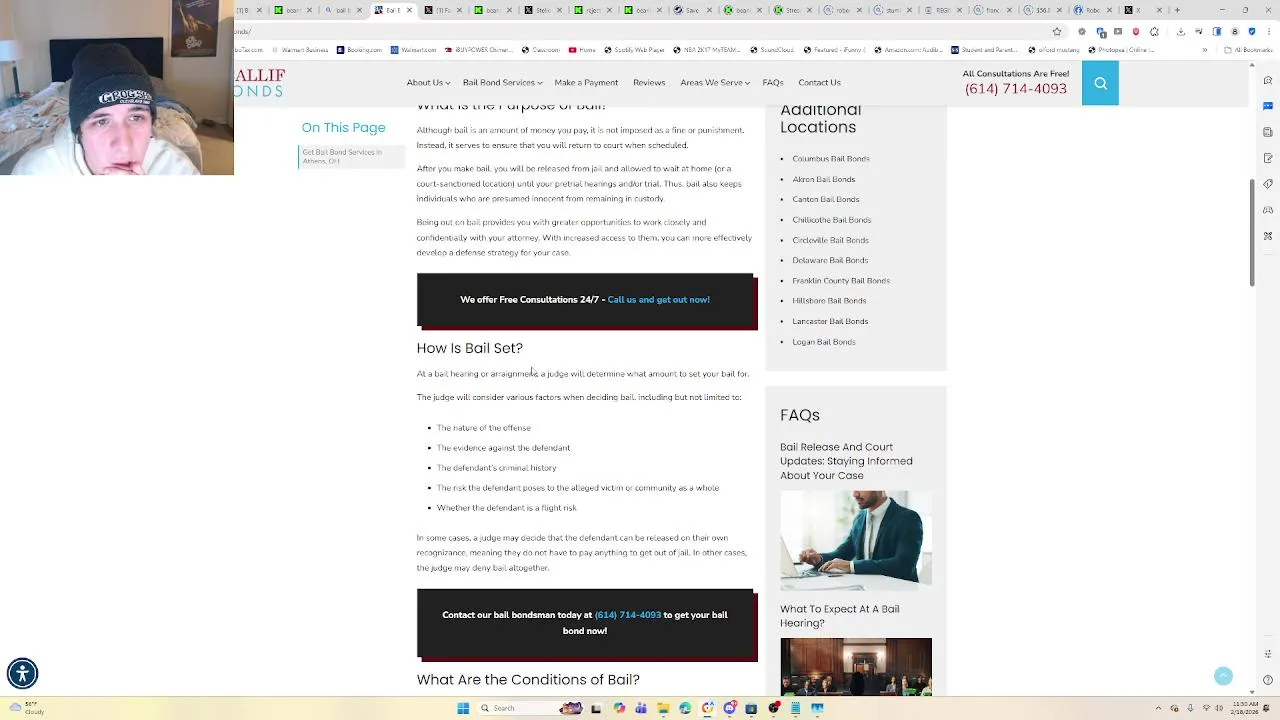Click the Task View taskbar icon

596,708
